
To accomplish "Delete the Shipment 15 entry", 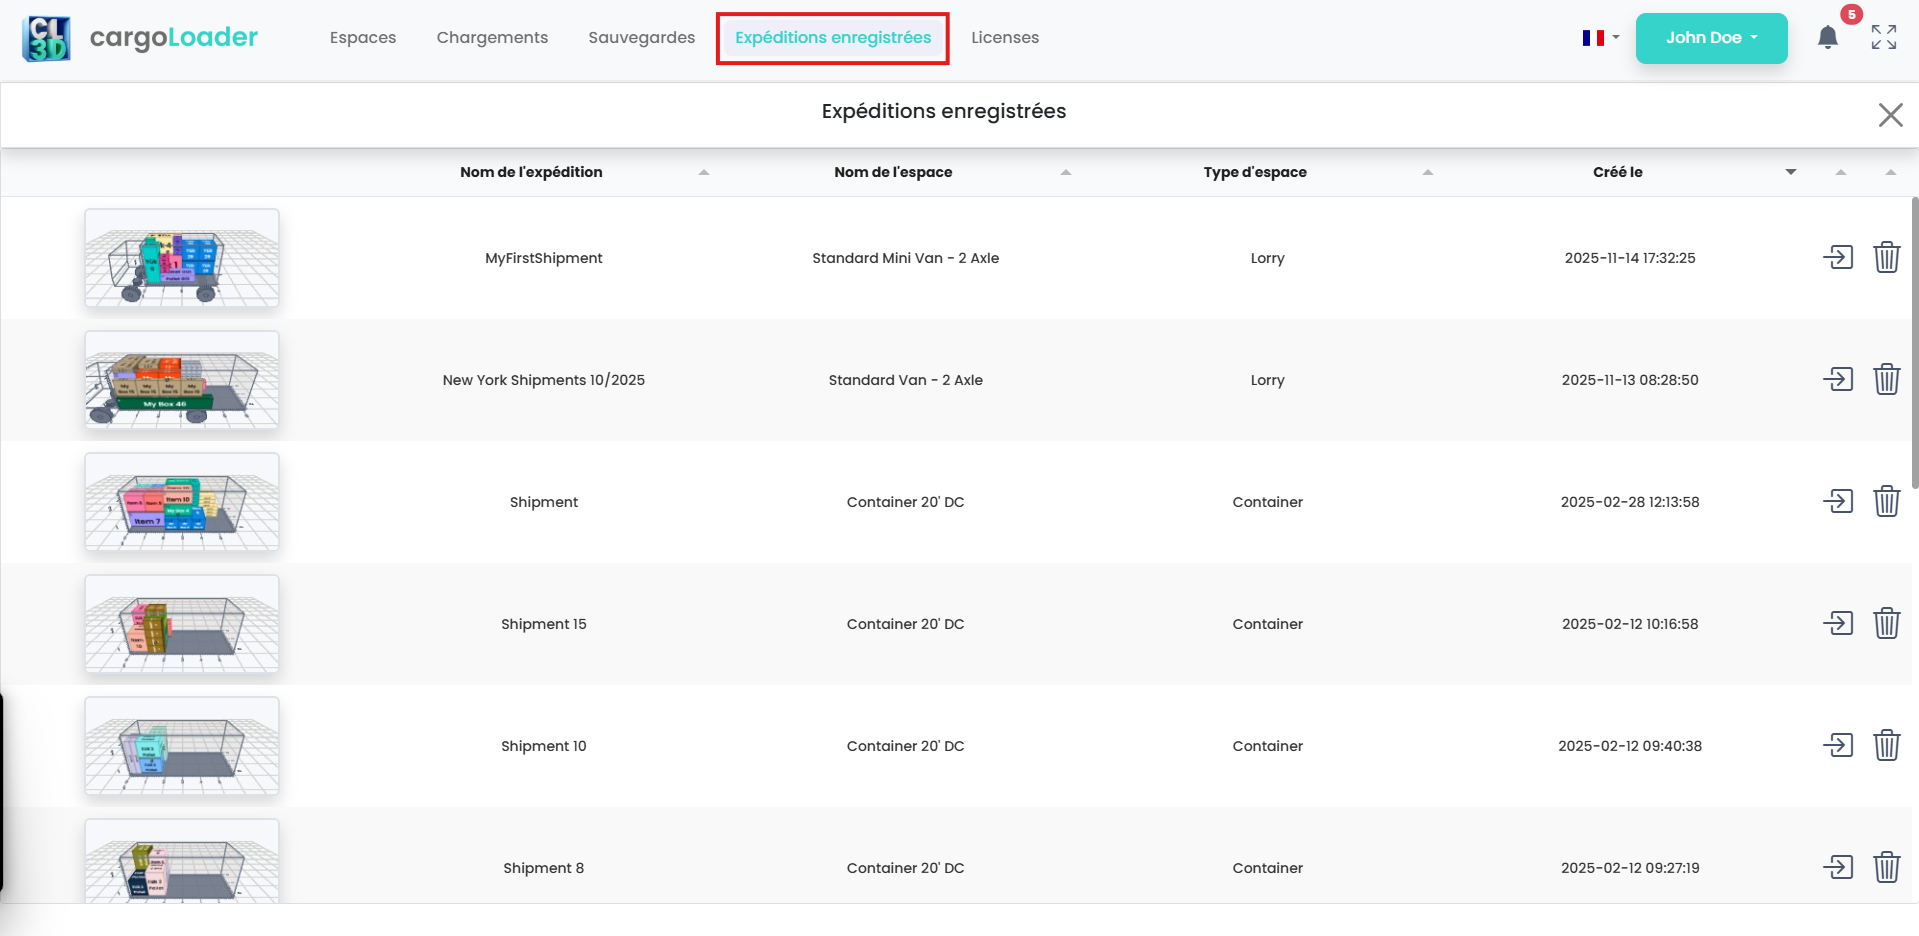I will [x=1886, y=623].
